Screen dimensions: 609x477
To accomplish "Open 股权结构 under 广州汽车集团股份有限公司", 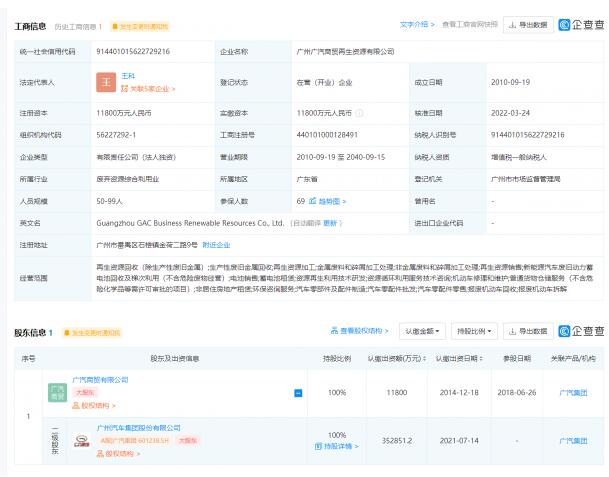I will click(x=118, y=454).
